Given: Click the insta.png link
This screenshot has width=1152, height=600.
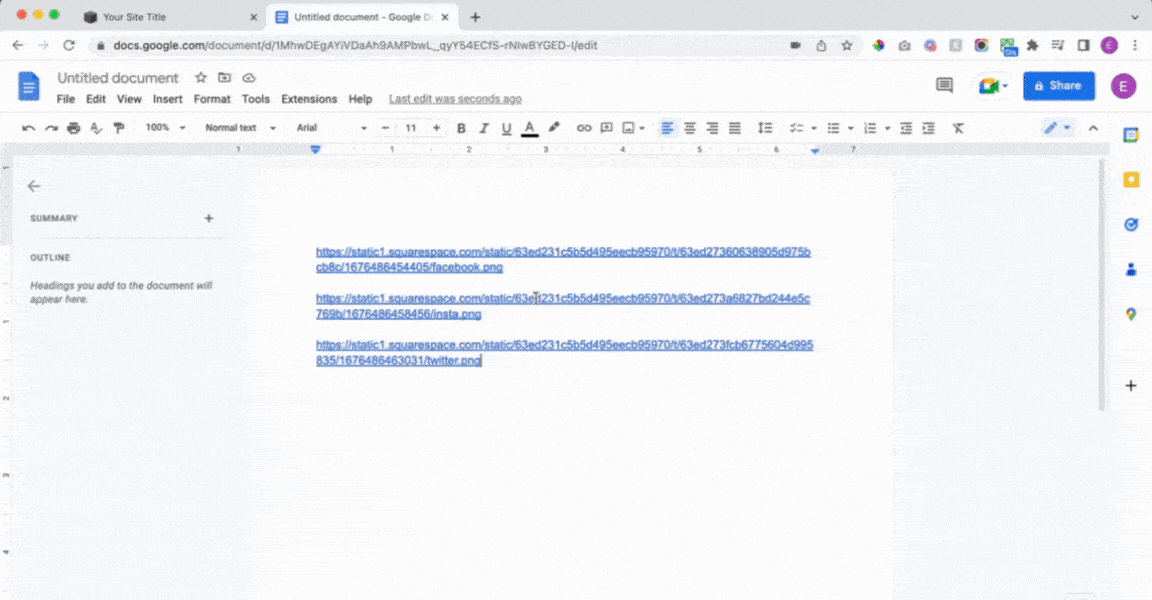Looking at the screenshot, I should point(563,306).
